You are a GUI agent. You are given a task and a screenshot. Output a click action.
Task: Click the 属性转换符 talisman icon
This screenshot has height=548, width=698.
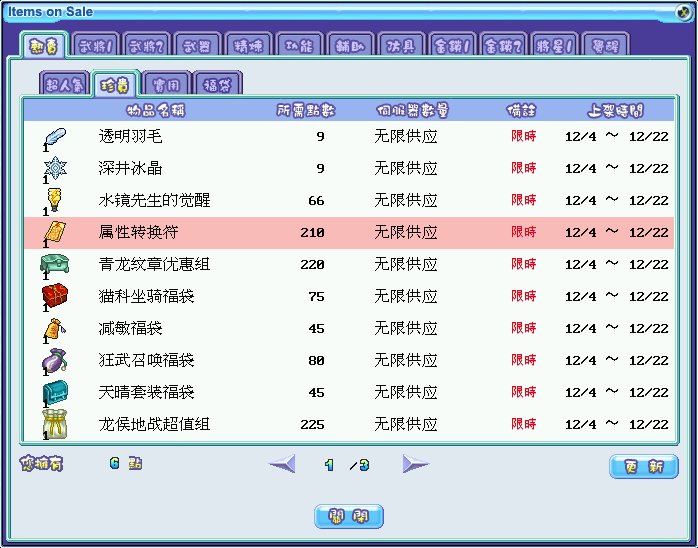(x=54, y=232)
